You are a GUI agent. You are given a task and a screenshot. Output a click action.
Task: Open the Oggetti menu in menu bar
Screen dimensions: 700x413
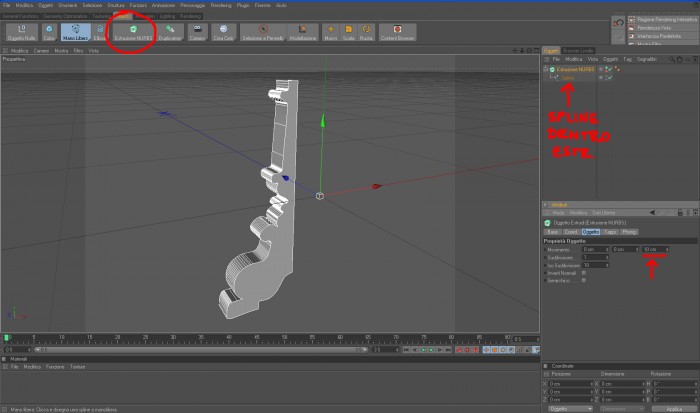point(45,5)
